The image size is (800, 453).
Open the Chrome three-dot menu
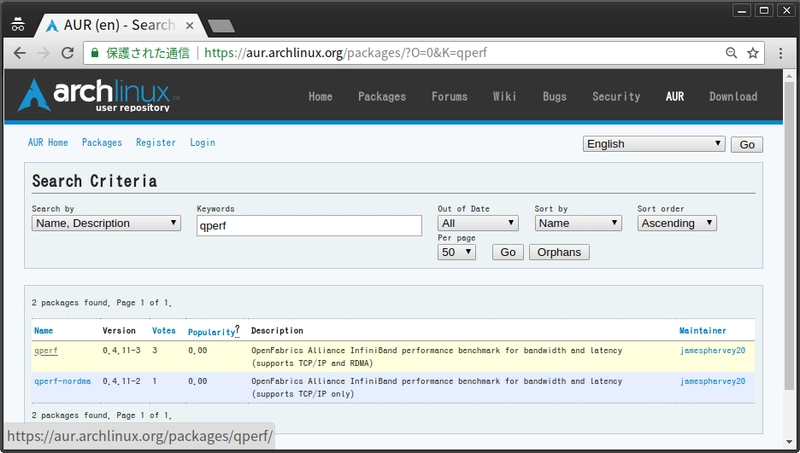click(781, 53)
